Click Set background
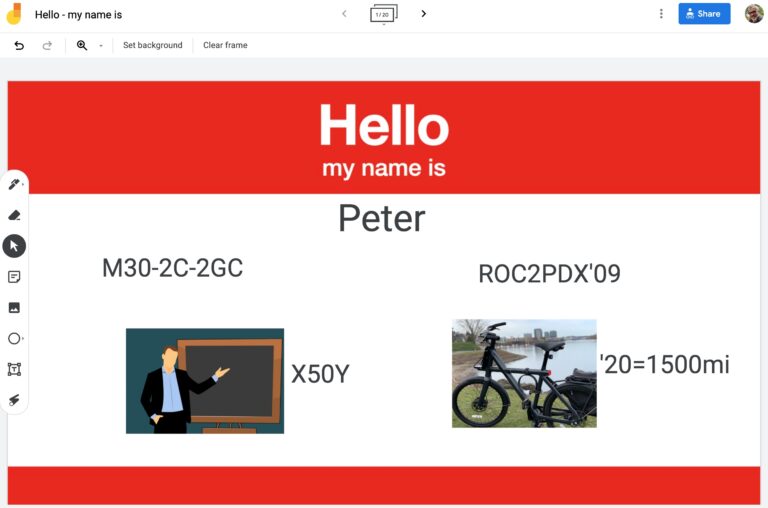 pos(152,45)
